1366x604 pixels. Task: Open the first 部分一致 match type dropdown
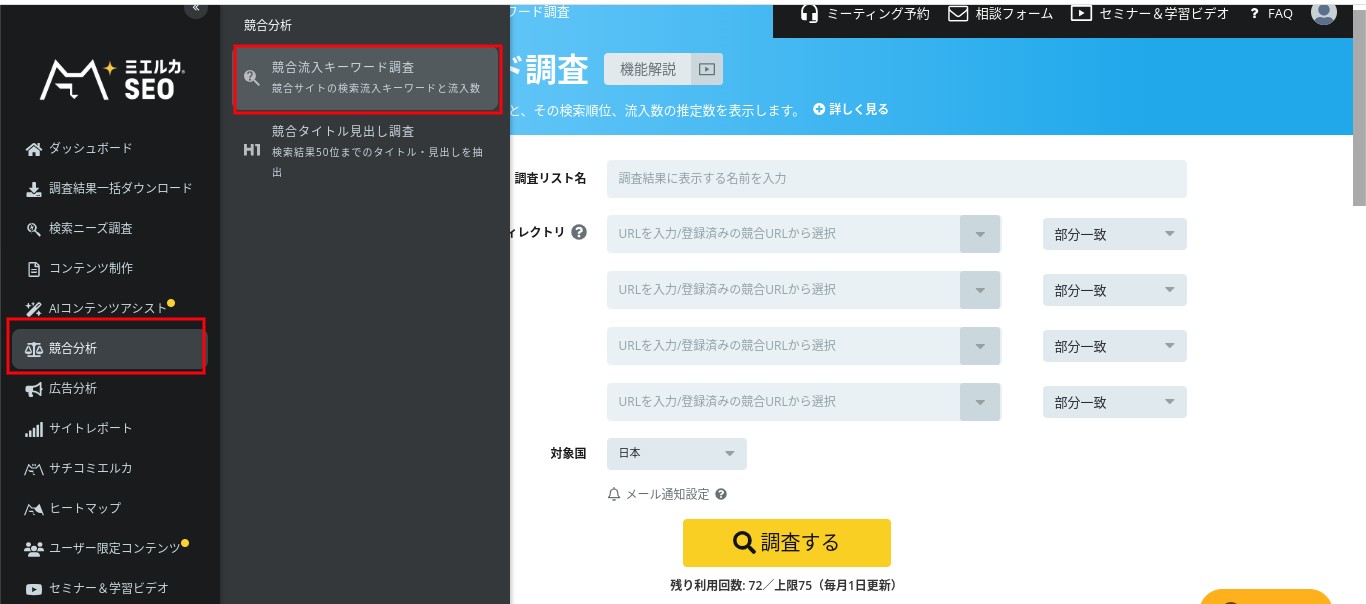[x=1114, y=234]
